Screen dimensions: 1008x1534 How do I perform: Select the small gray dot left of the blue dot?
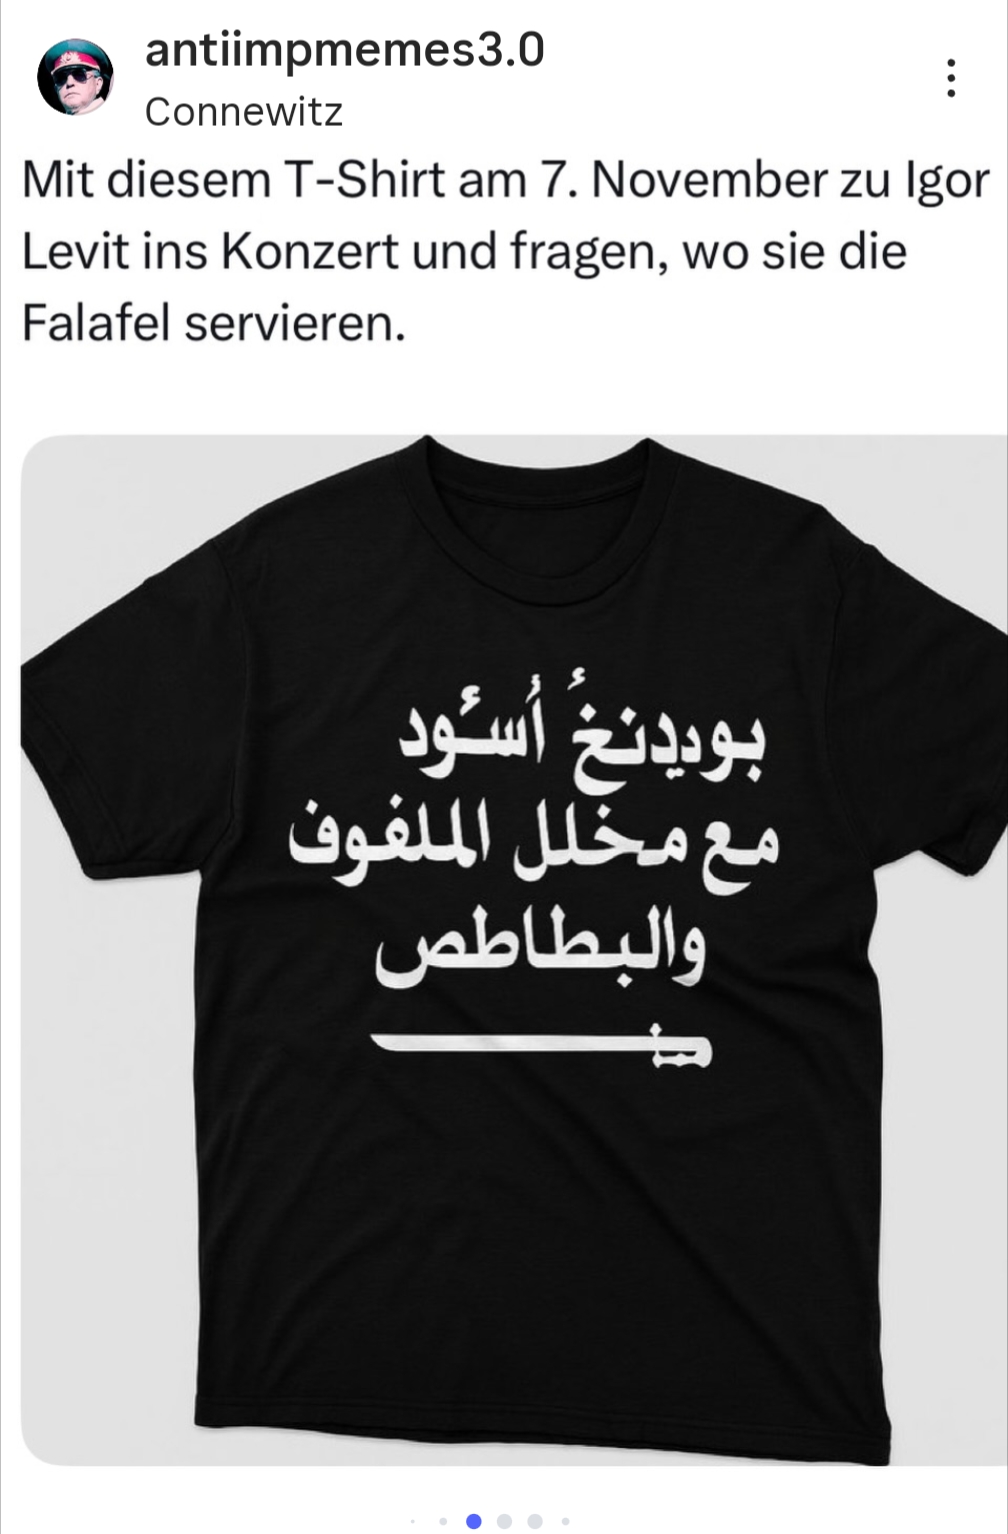coord(443,1521)
